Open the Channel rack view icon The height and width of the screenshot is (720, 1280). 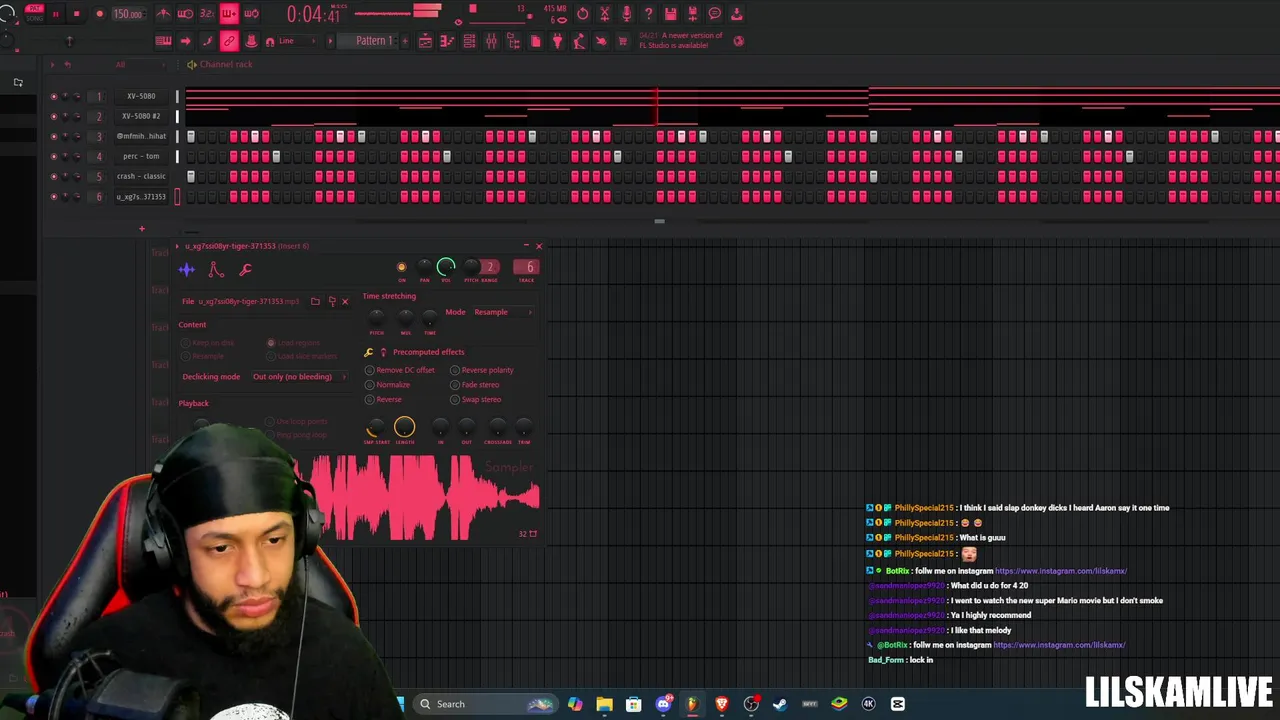click(x=469, y=41)
